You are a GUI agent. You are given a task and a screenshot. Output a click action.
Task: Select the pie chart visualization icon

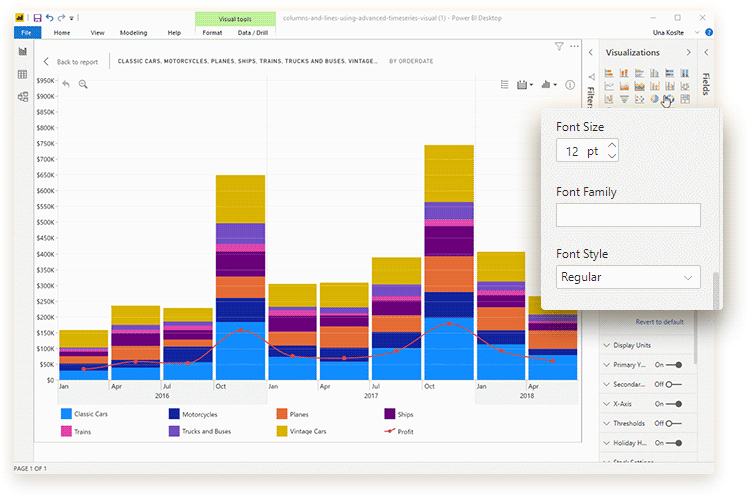pos(654,99)
